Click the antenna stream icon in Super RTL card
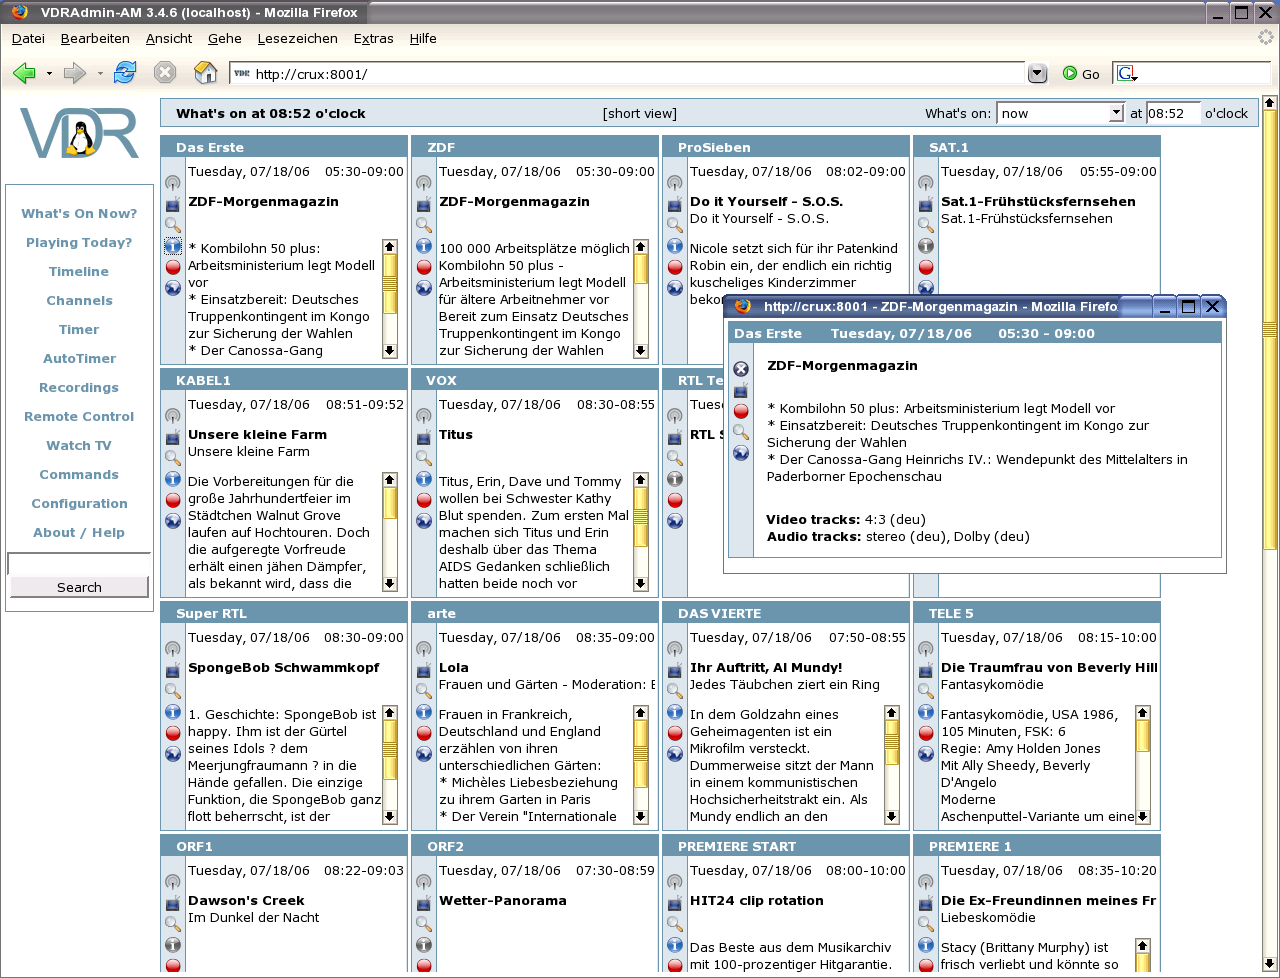 pos(173,649)
